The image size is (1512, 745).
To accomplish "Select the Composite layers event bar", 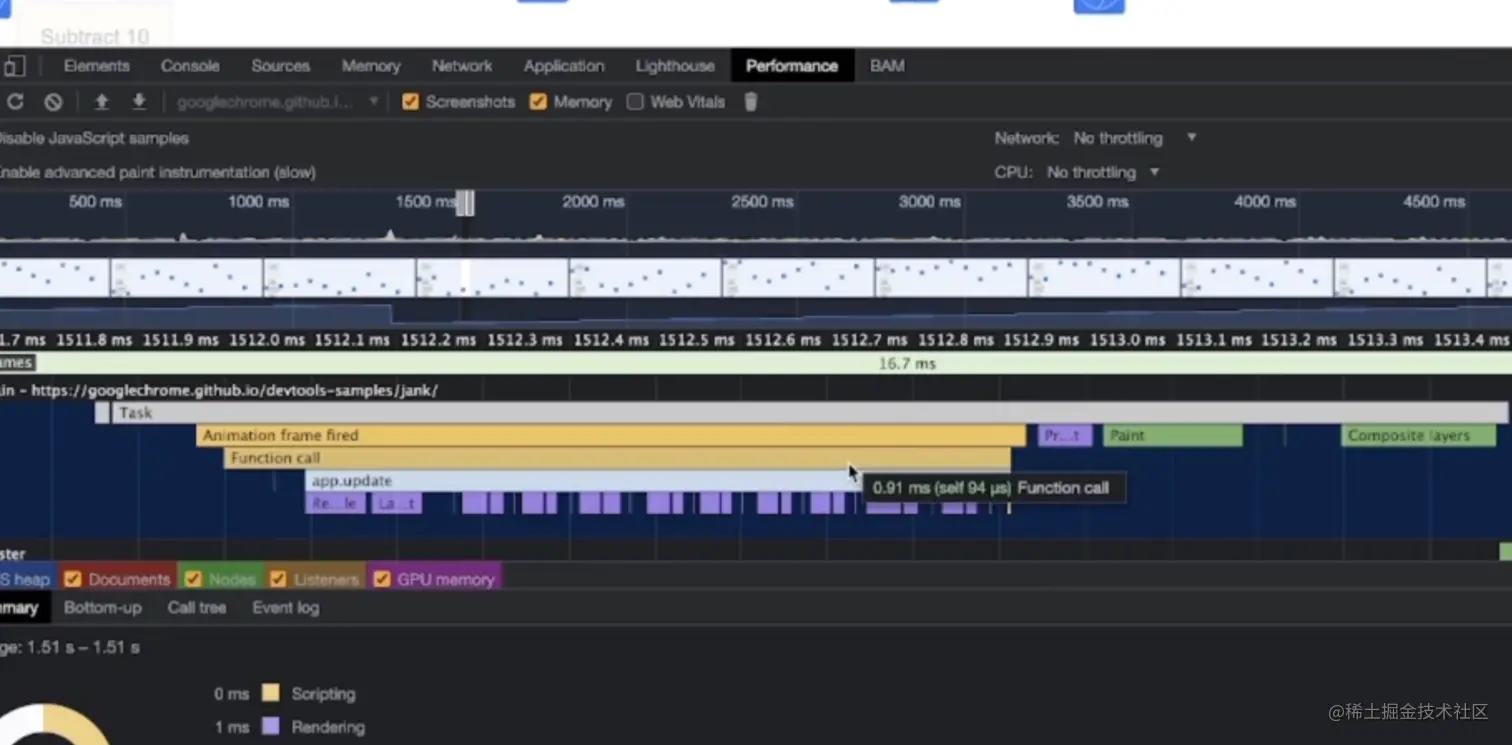I will (x=1418, y=436).
